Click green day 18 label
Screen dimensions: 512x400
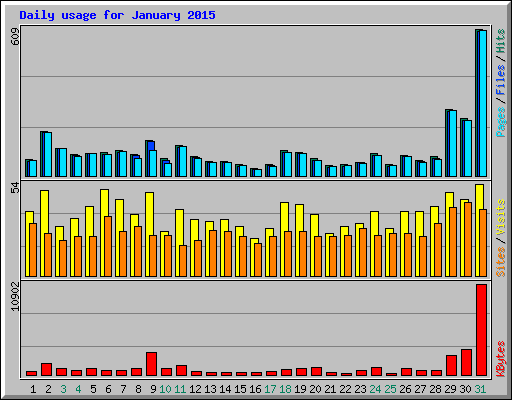[285, 389]
